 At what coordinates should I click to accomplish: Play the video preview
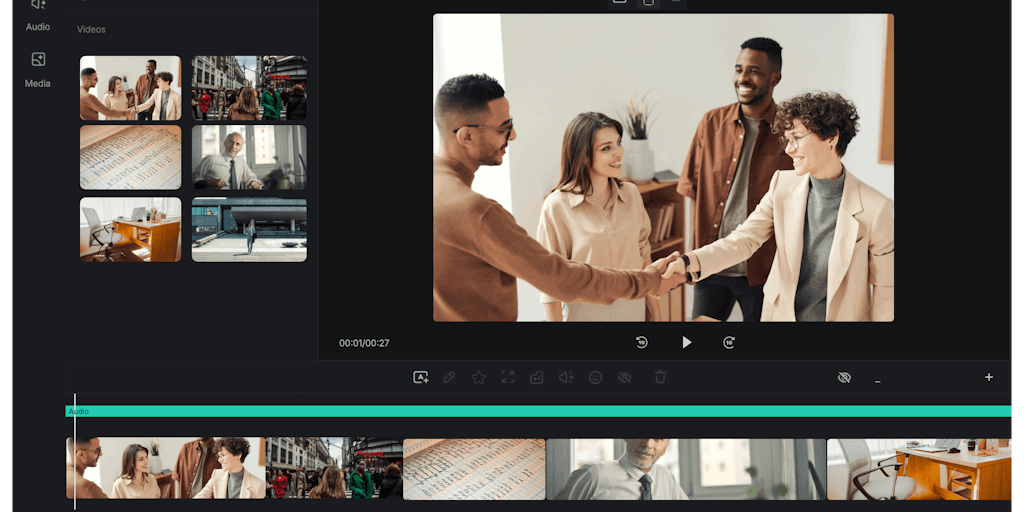[686, 342]
